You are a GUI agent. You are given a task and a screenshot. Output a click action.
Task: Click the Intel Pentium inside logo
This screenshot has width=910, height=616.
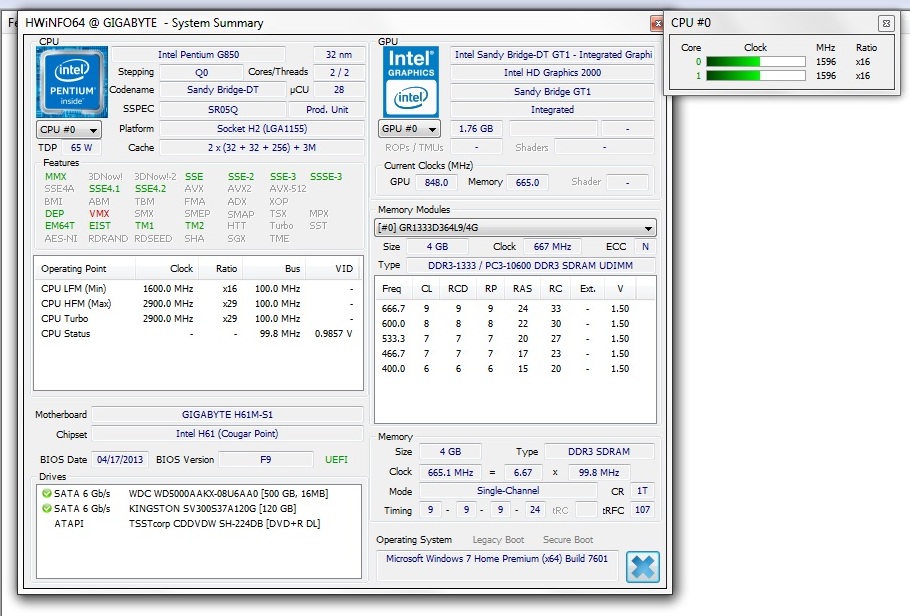pos(72,82)
